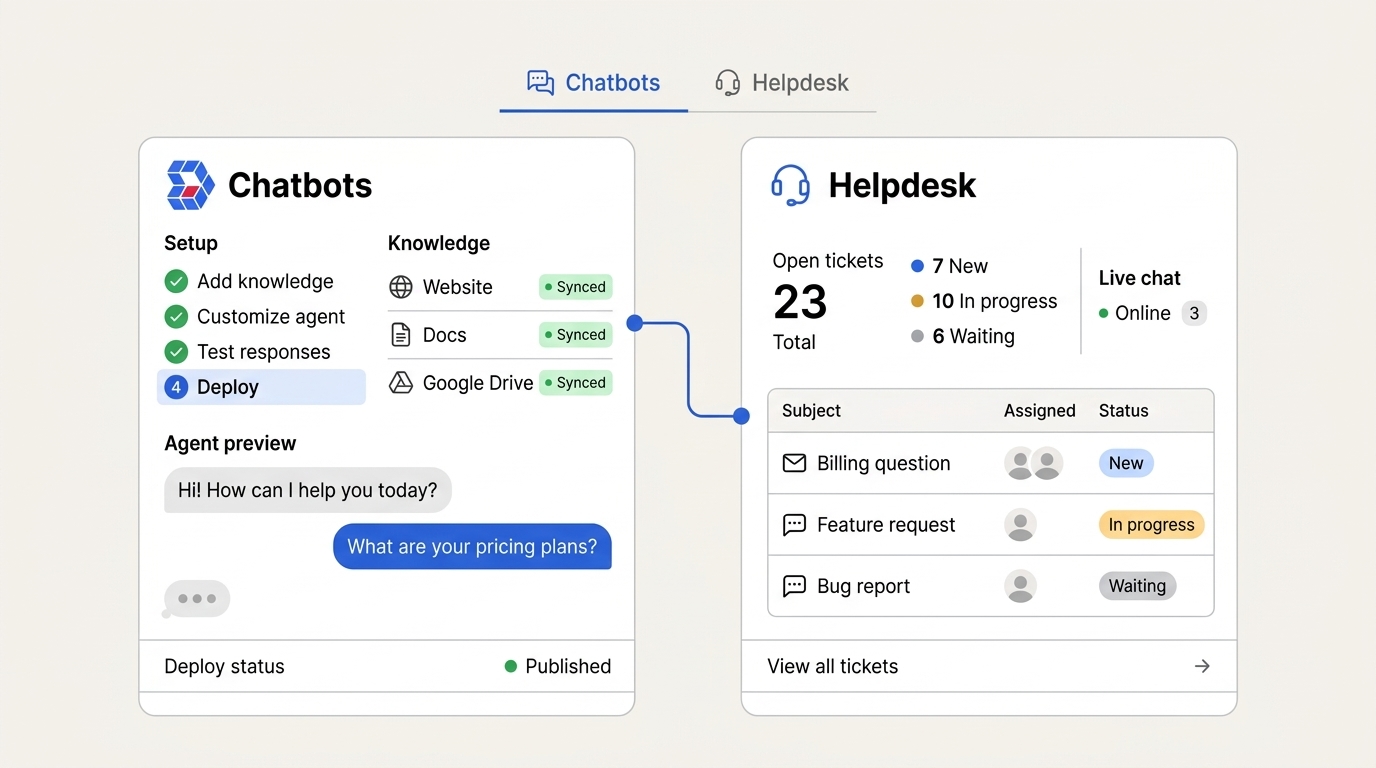Image resolution: width=1376 pixels, height=768 pixels.
Task: Click the chat bubbles icon in Chatbots tab
Action: (x=540, y=83)
